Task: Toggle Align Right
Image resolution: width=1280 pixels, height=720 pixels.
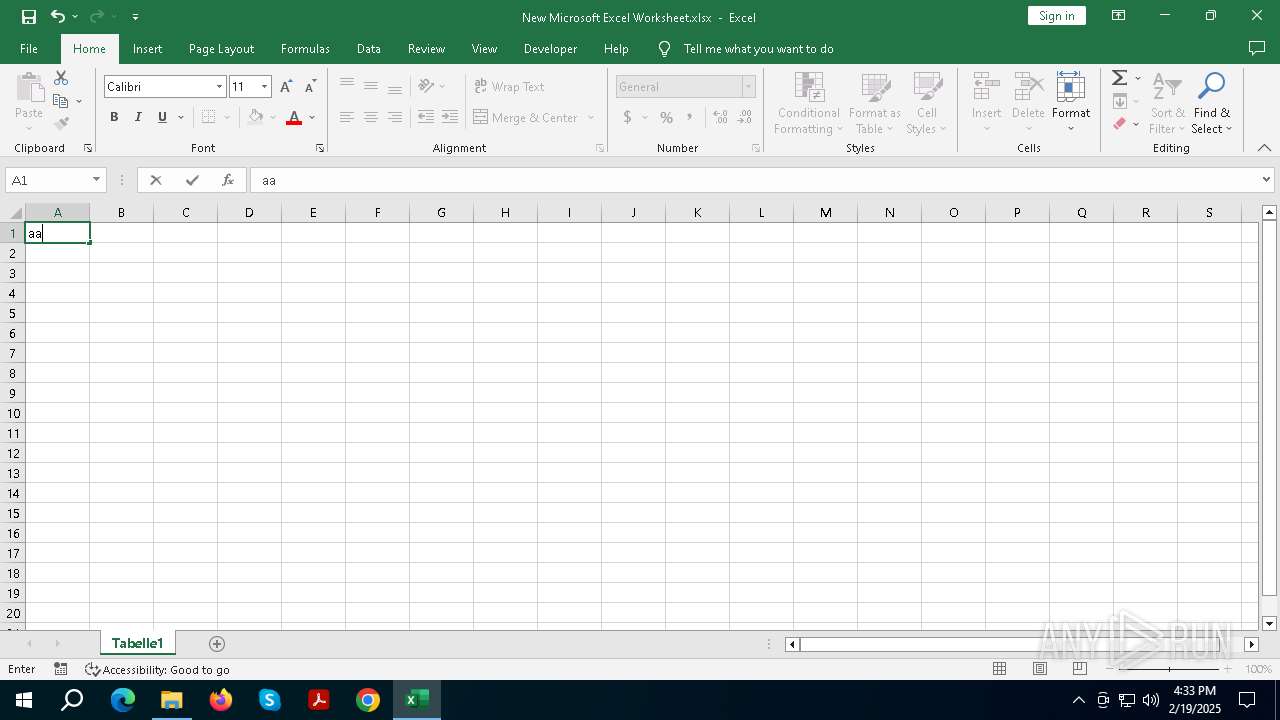Action: click(395, 117)
